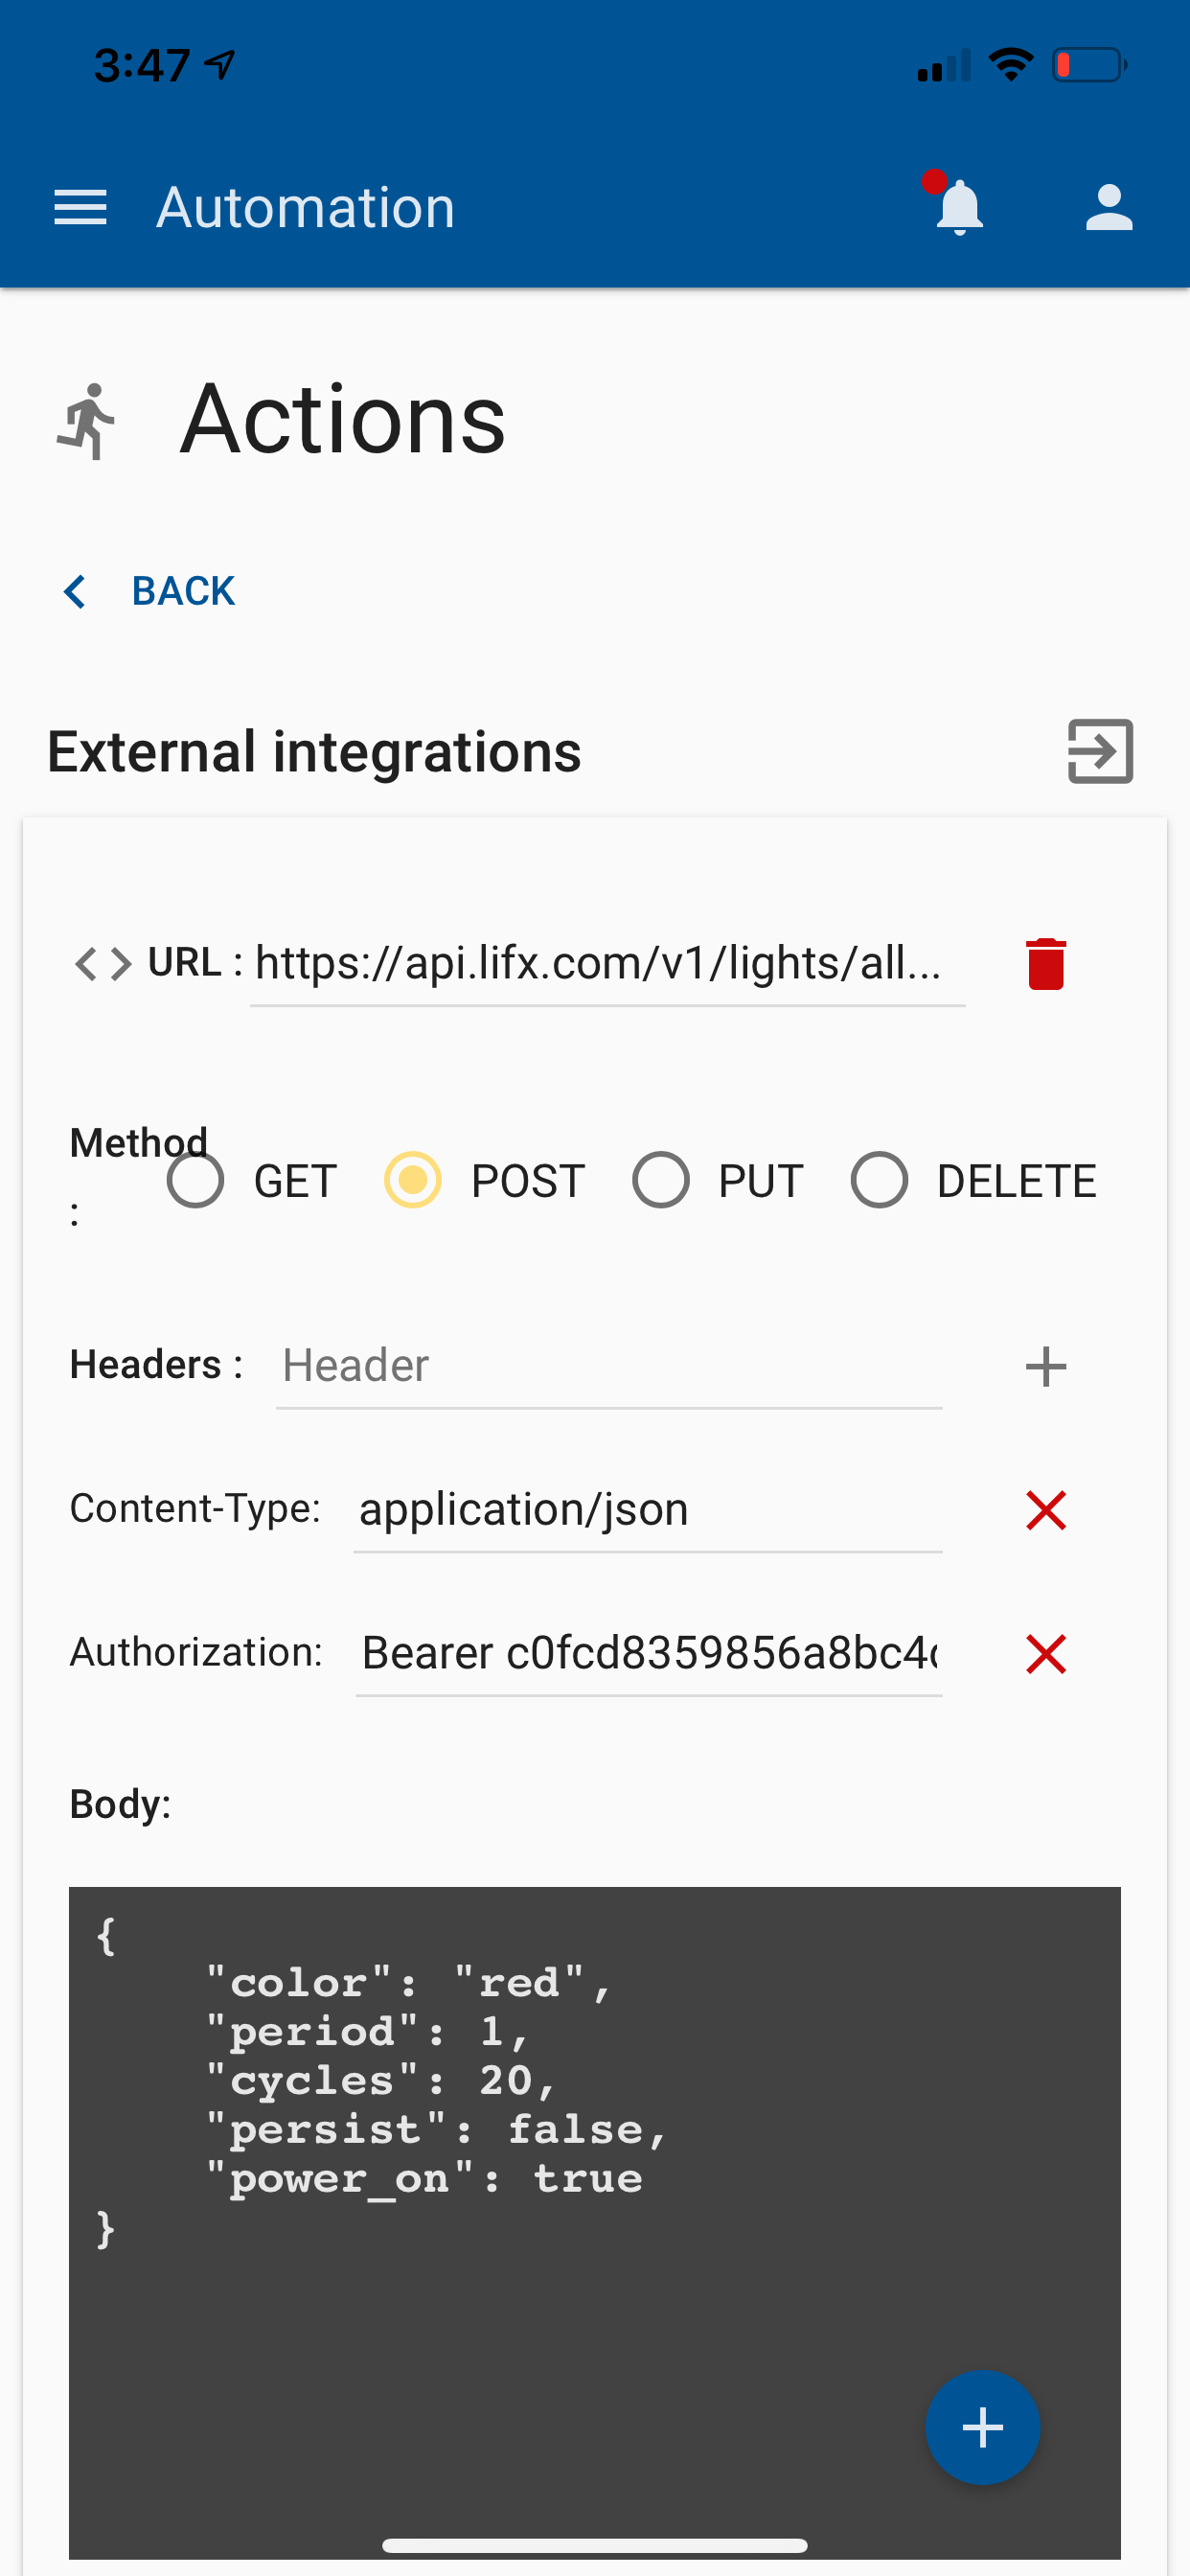Viewport: 1190px width, 2576px height.
Task: Select the GET method radio button
Action: (196, 1180)
